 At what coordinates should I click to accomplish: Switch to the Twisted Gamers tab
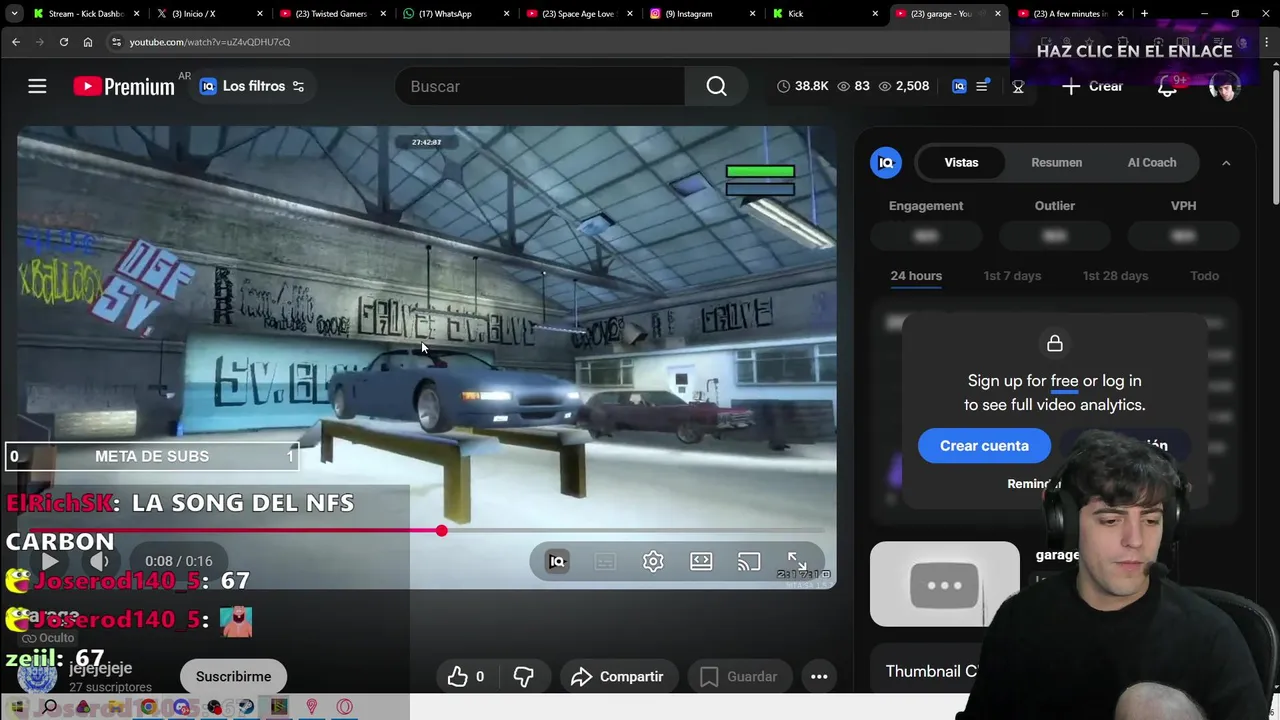[x=332, y=14]
